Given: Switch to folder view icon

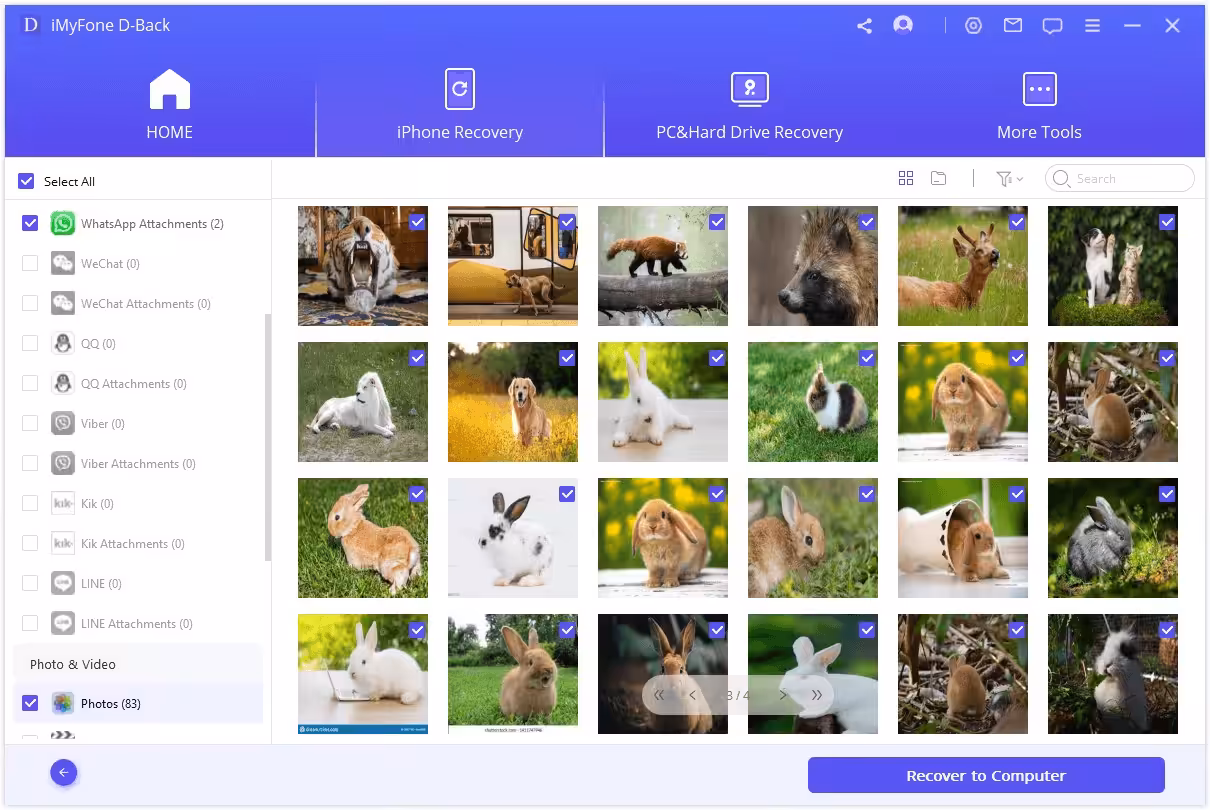Looking at the screenshot, I should (938, 178).
